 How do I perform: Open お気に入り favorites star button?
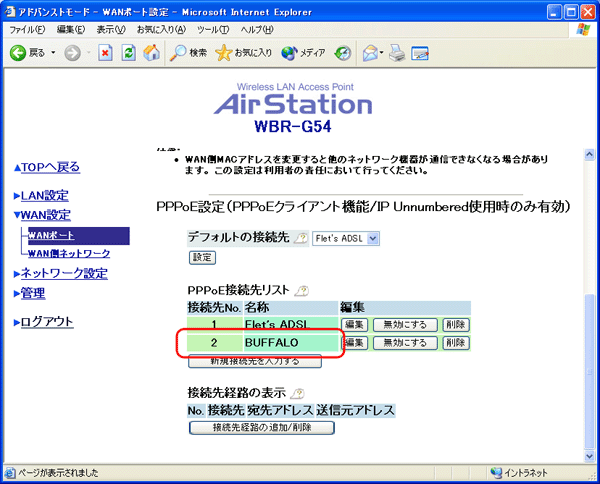244,53
